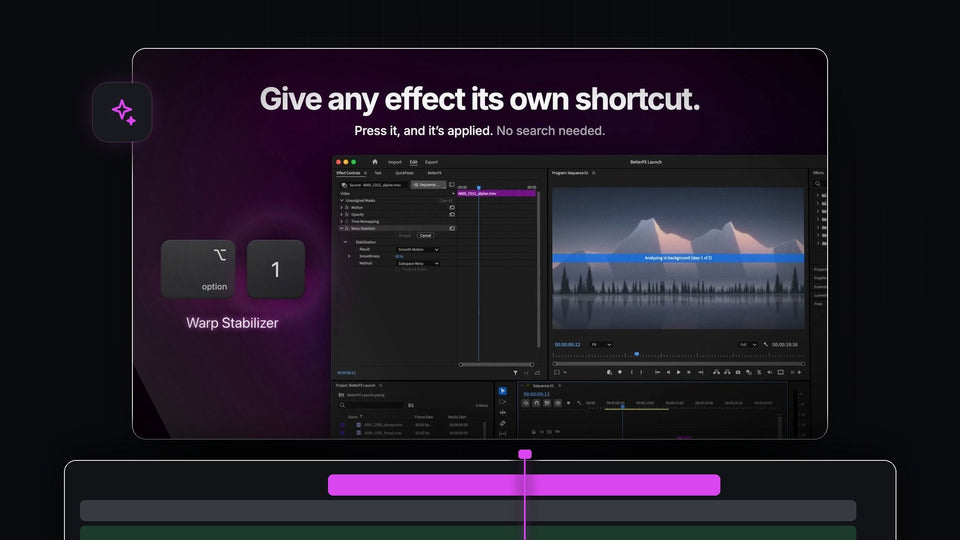The image size is (960, 540).
Task: Reset the Warp Stabilizer effect
Action: click(x=452, y=228)
